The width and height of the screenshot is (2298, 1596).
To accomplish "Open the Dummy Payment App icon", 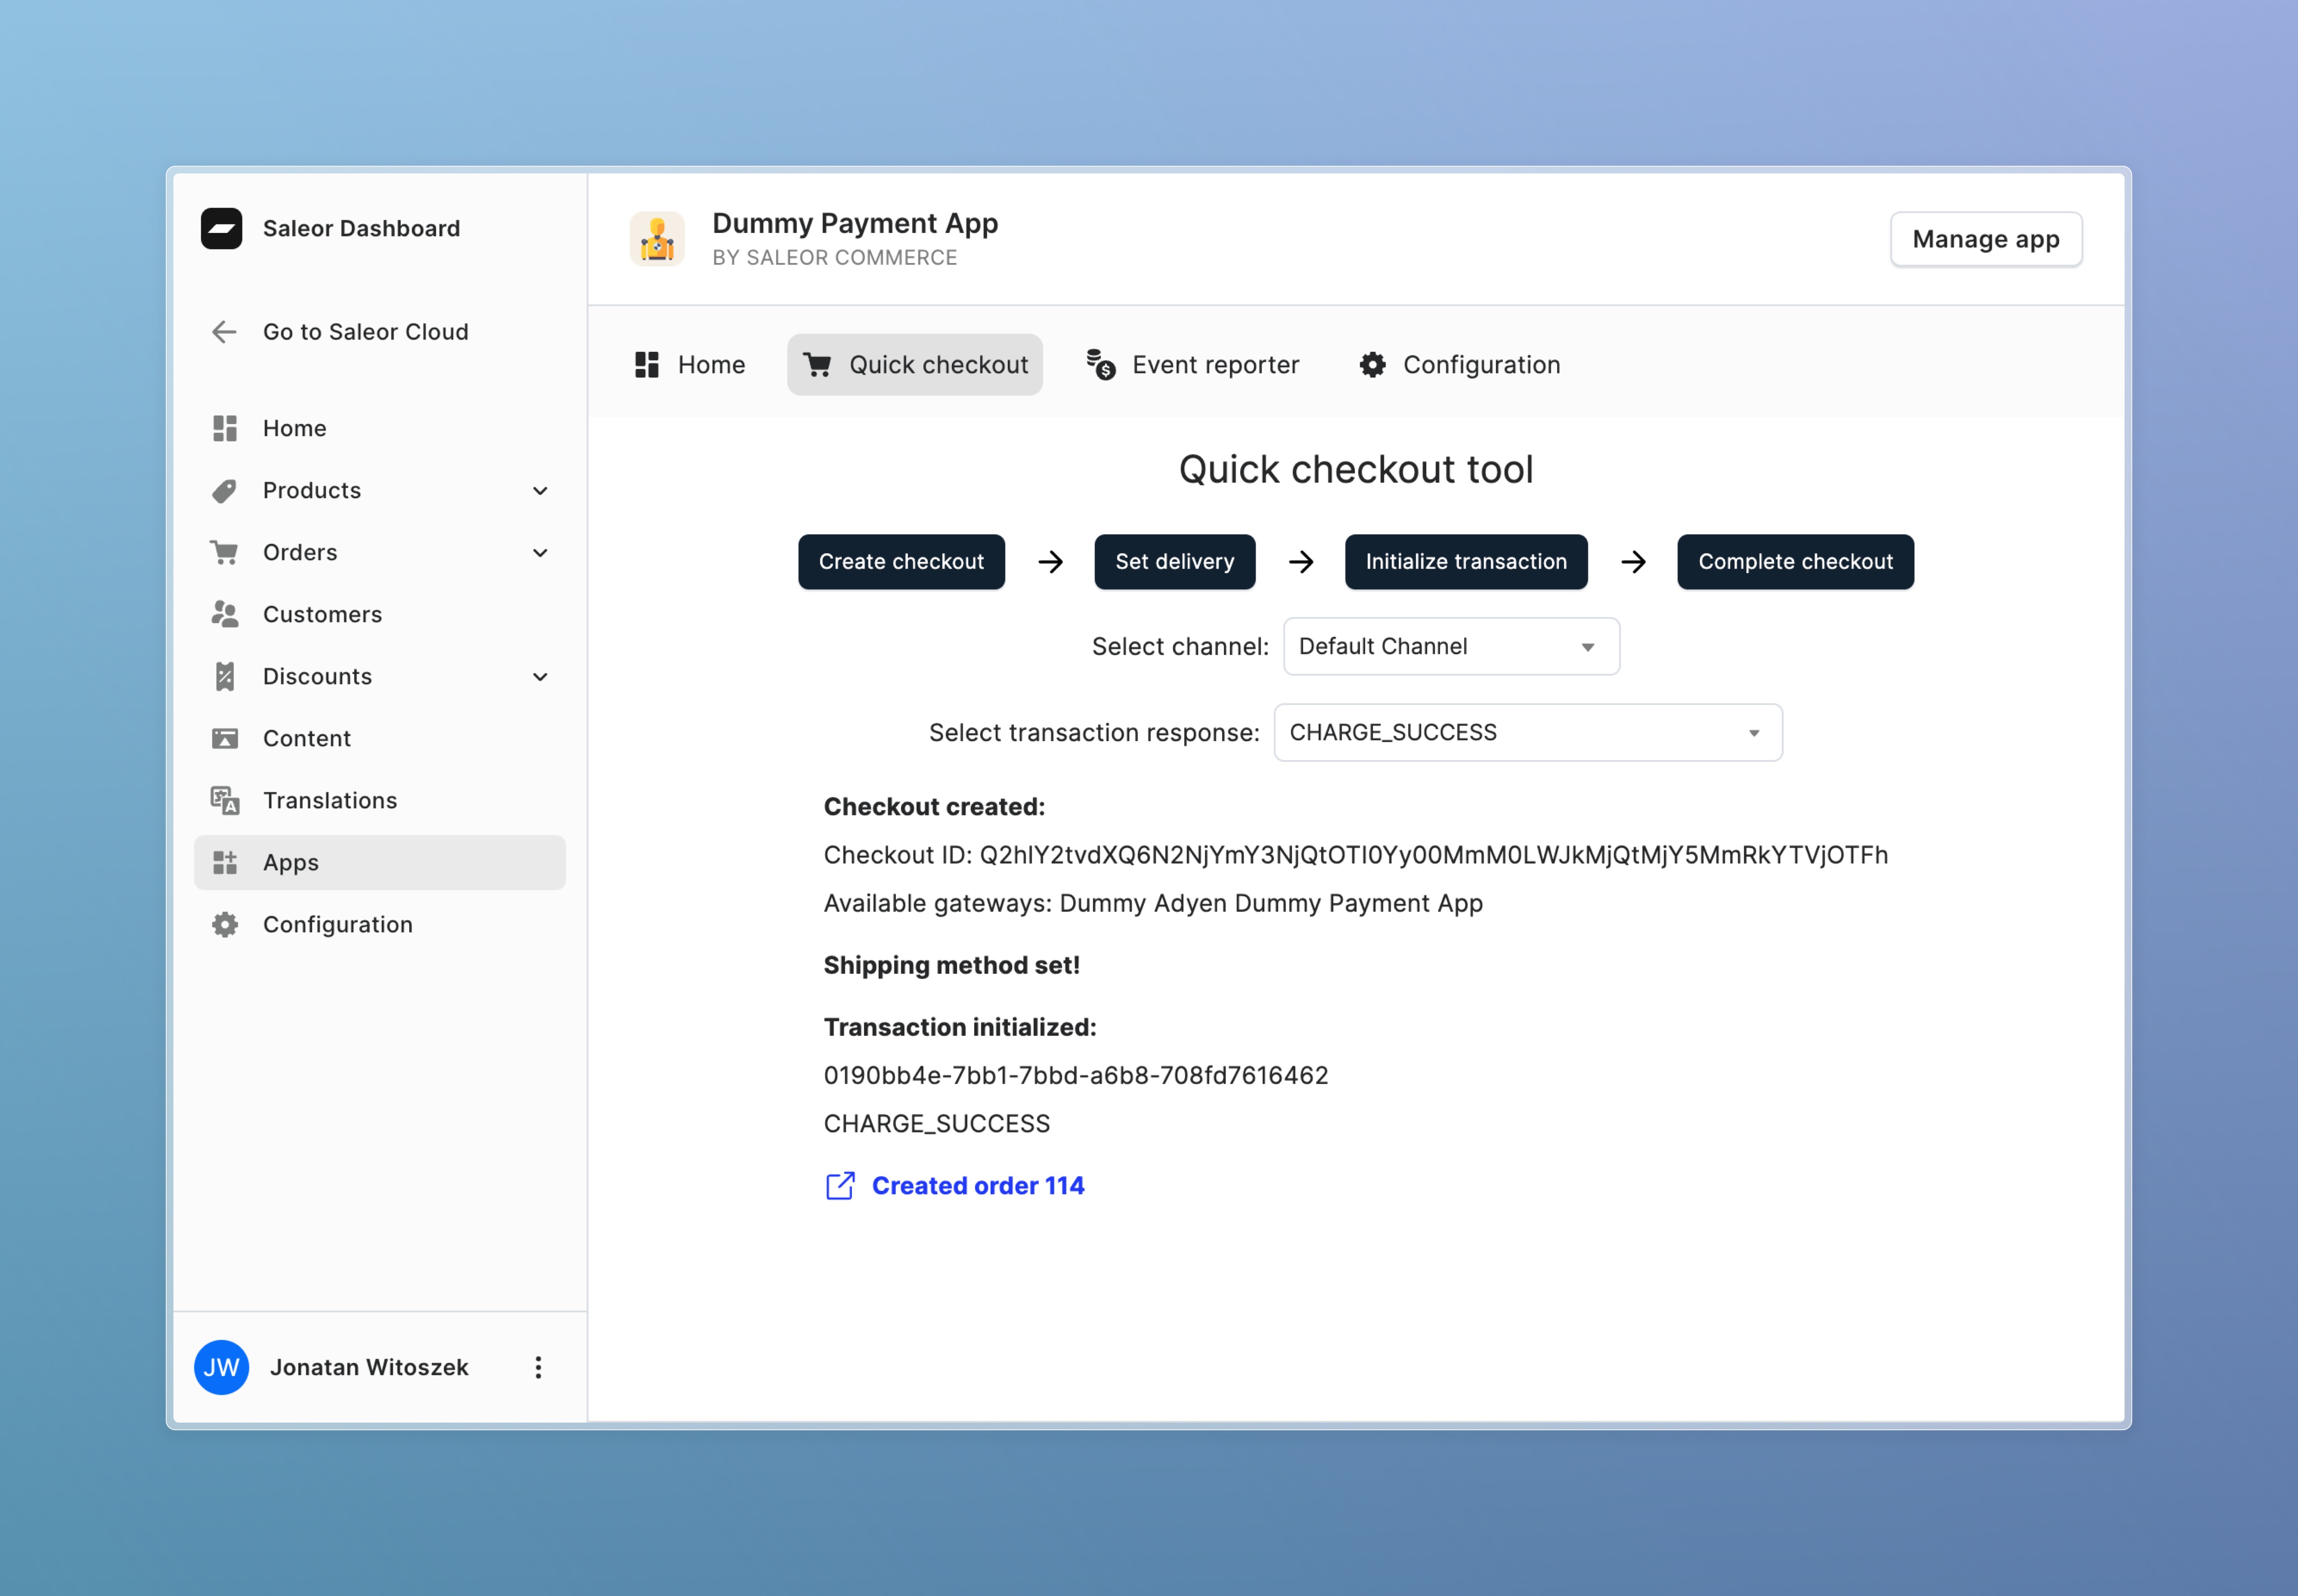I will (x=657, y=238).
